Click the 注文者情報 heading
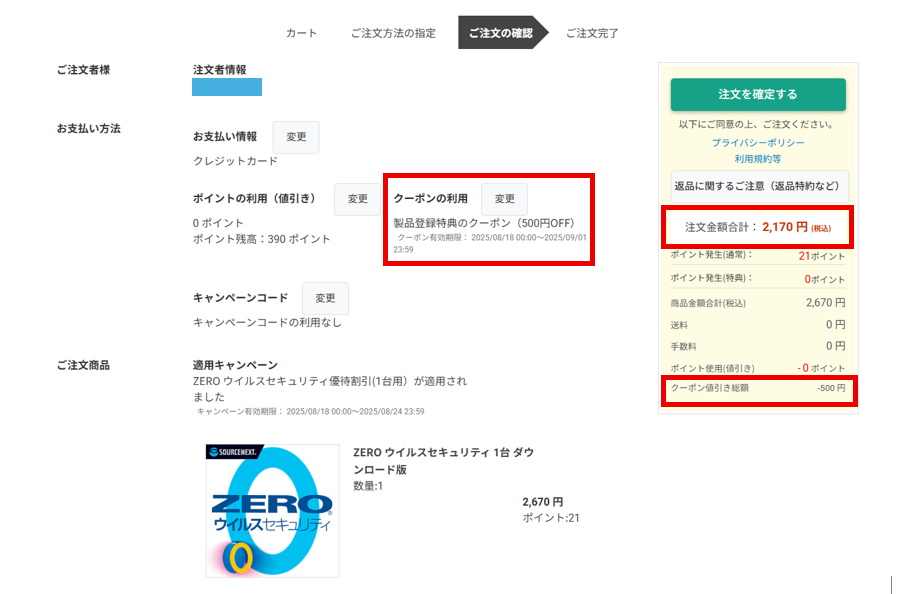Viewport: 906px width, 594px height. (x=220, y=70)
